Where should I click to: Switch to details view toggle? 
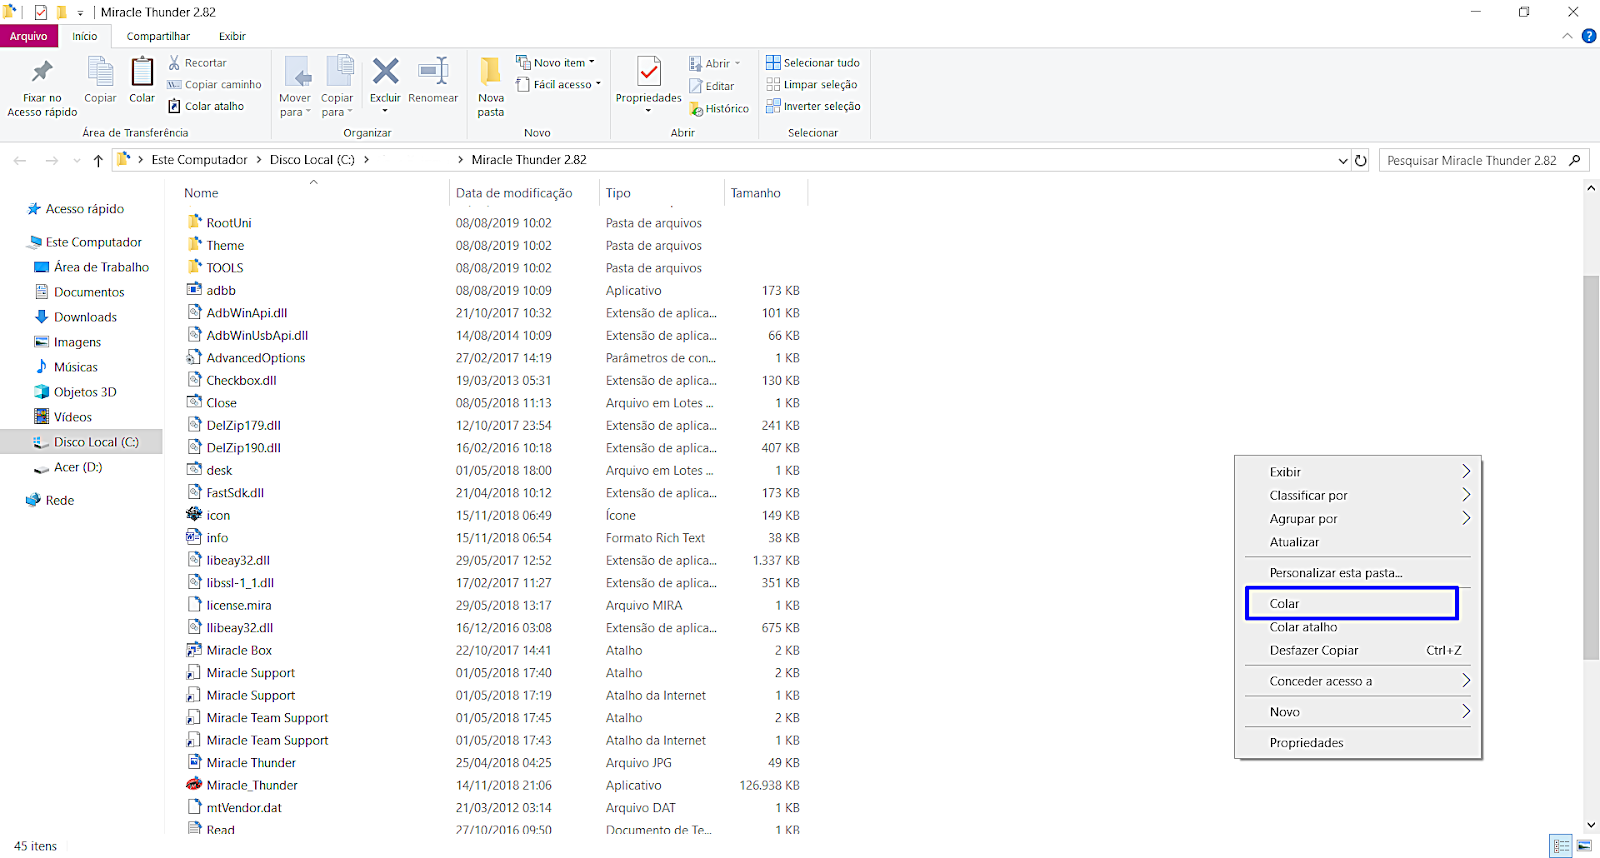click(x=1560, y=846)
